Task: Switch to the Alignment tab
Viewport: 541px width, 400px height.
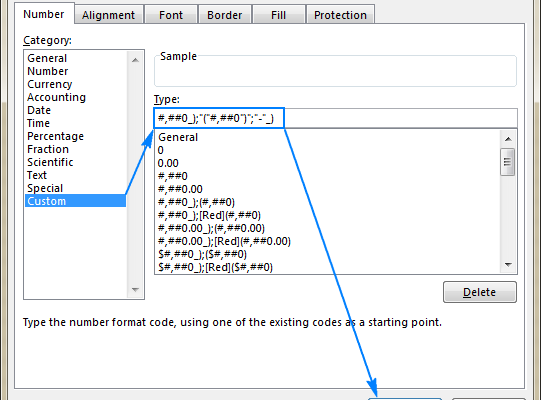Action: point(108,15)
